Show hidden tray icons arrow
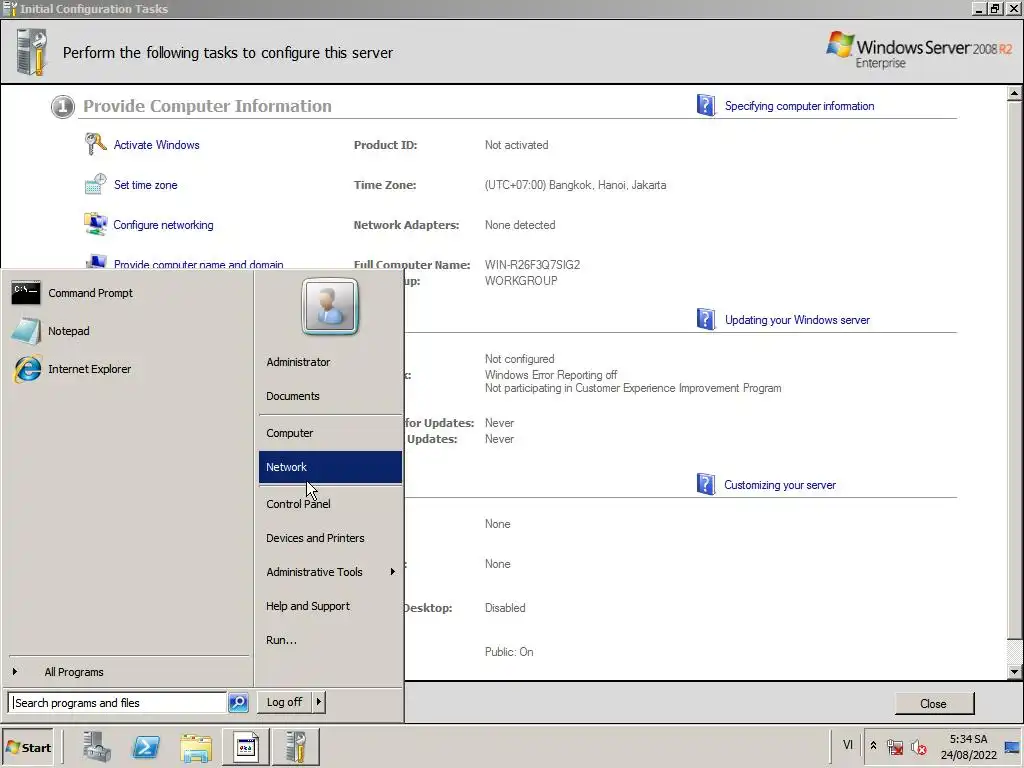1024x768 pixels. pyautogui.click(x=873, y=746)
